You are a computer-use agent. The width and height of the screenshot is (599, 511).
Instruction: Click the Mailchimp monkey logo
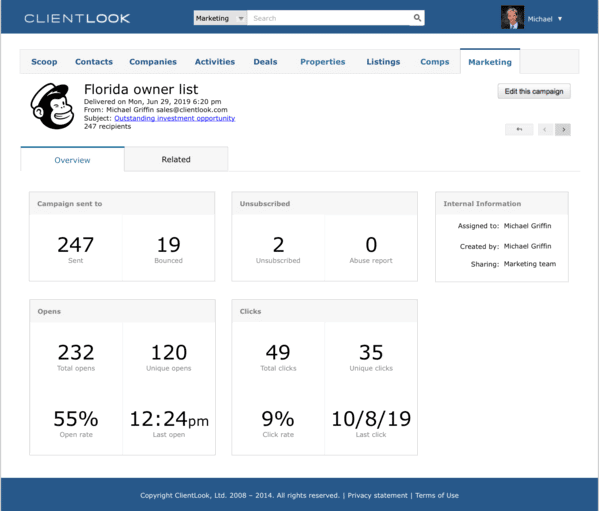tap(52, 106)
